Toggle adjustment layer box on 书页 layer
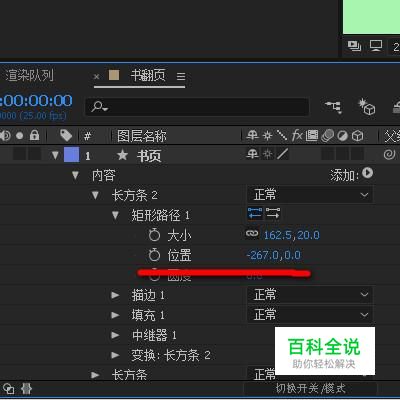The width and height of the screenshot is (400, 400). click(x=342, y=154)
